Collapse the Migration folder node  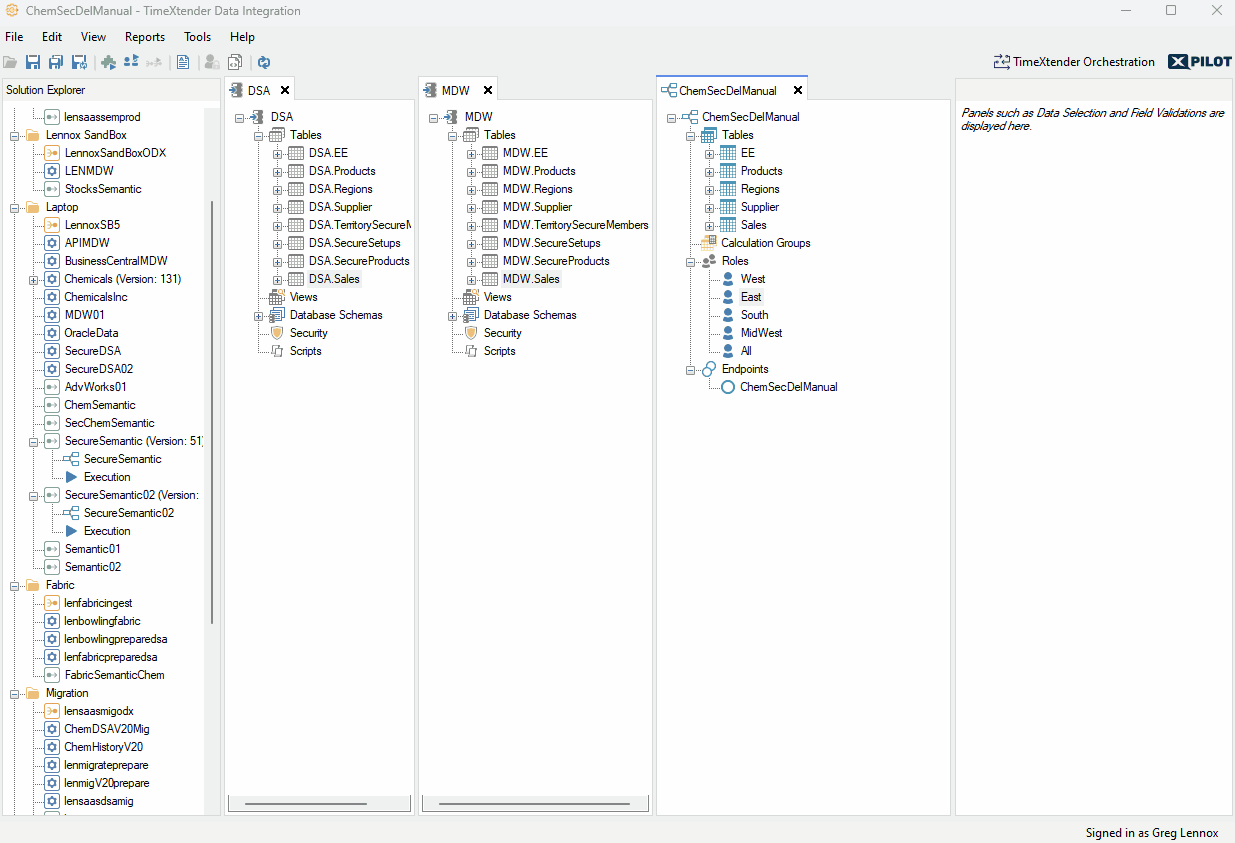click(15, 694)
